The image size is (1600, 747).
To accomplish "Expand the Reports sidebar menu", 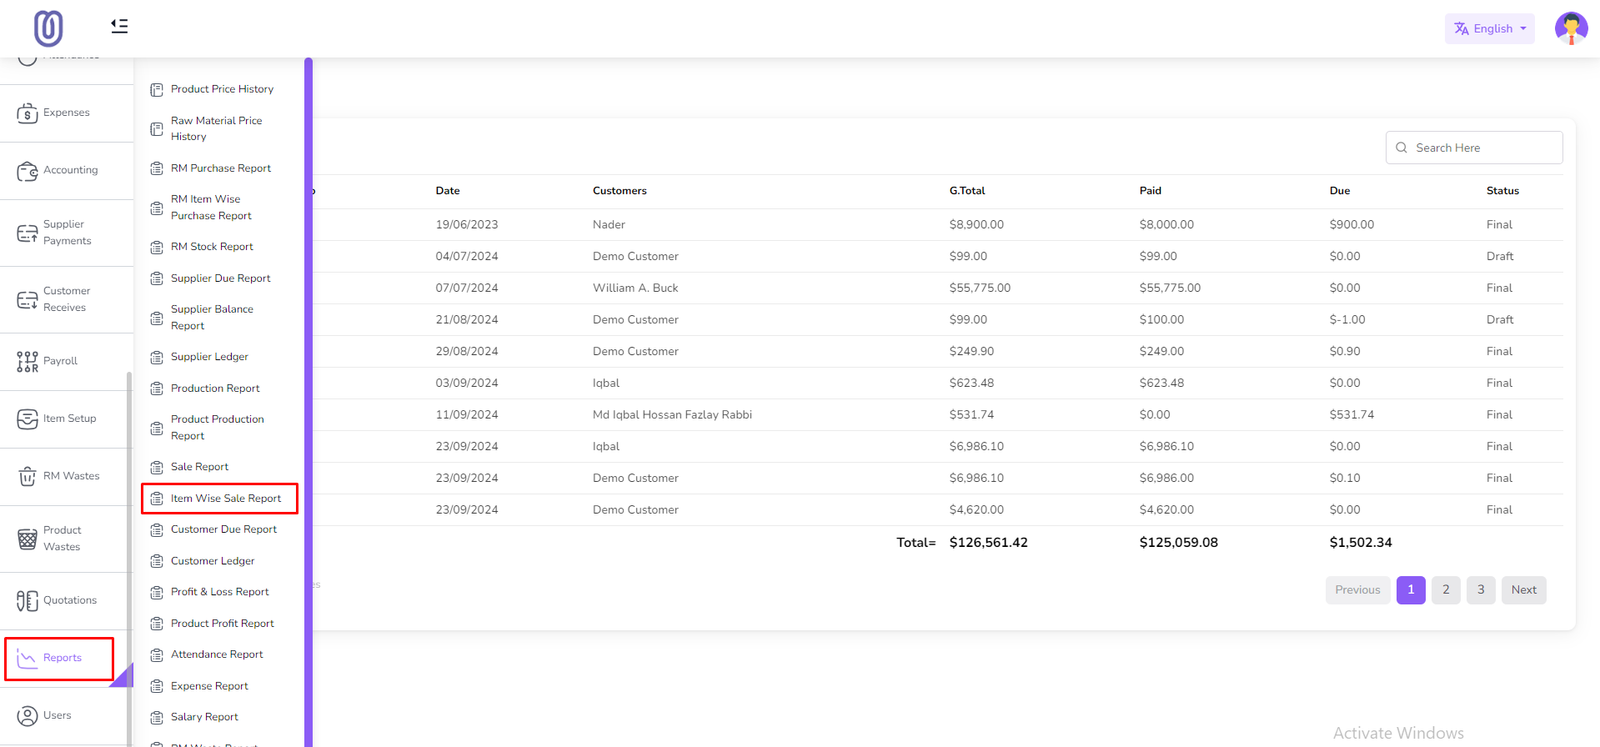I will [x=60, y=658].
